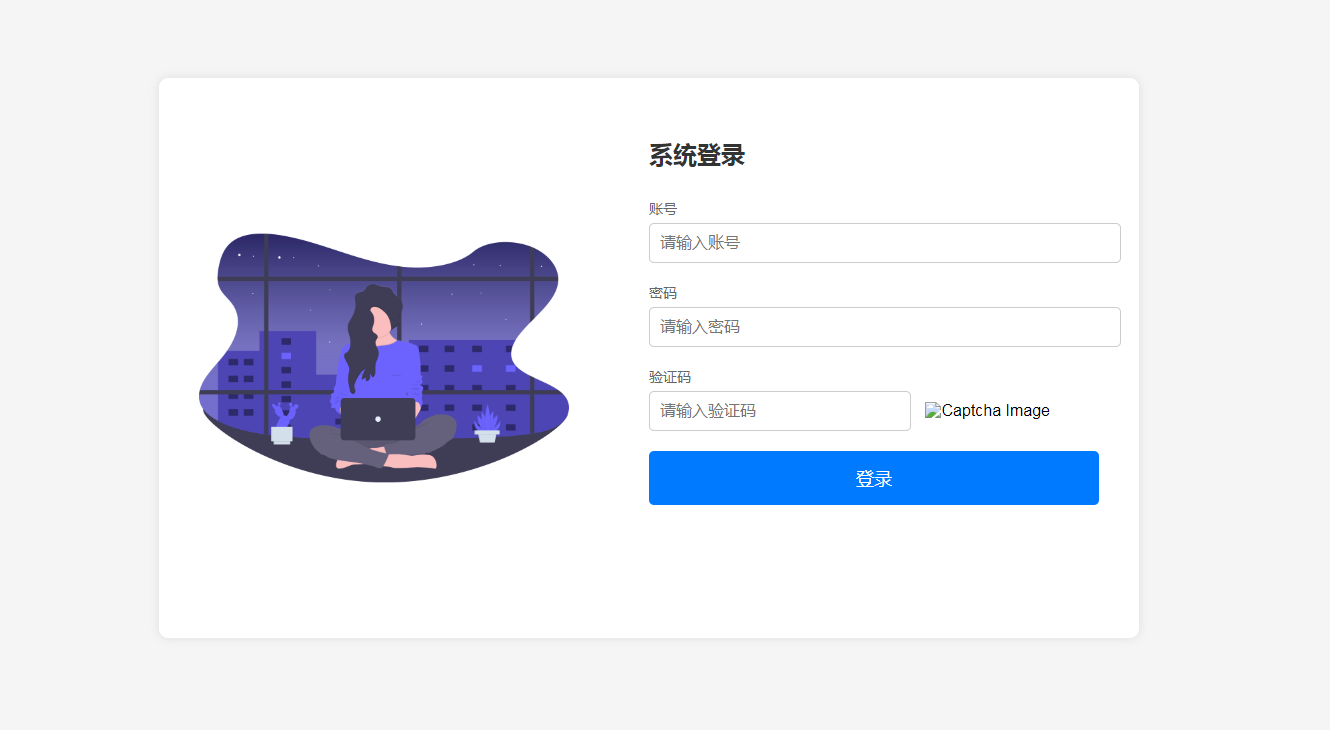Click empty white card area below 登录

point(873,570)
